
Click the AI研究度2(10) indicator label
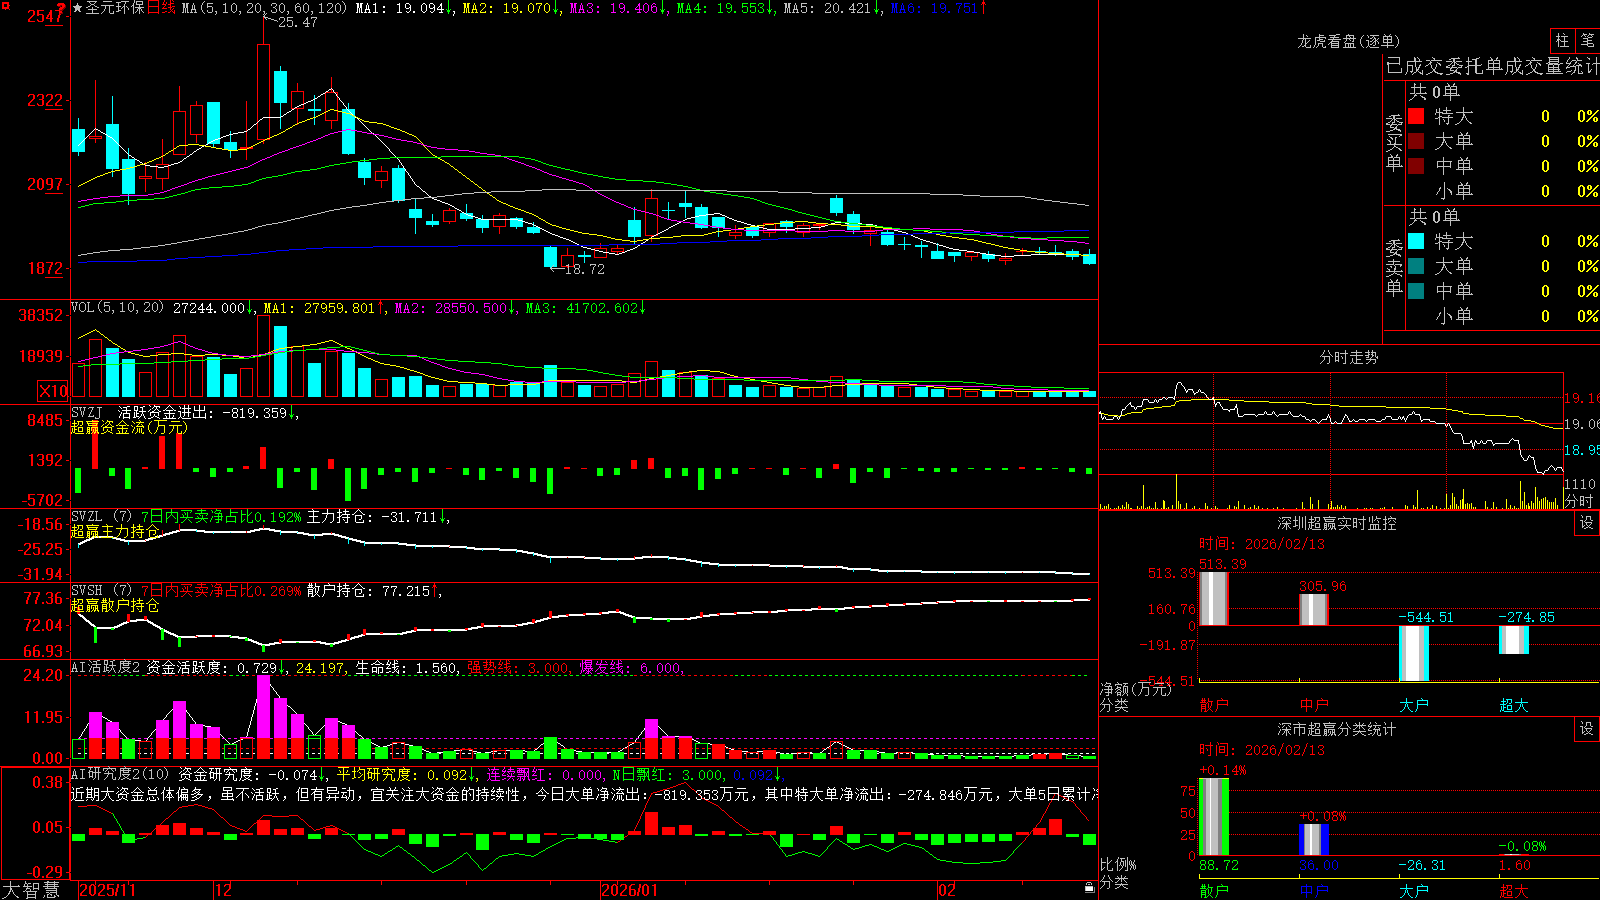[120, 774]
